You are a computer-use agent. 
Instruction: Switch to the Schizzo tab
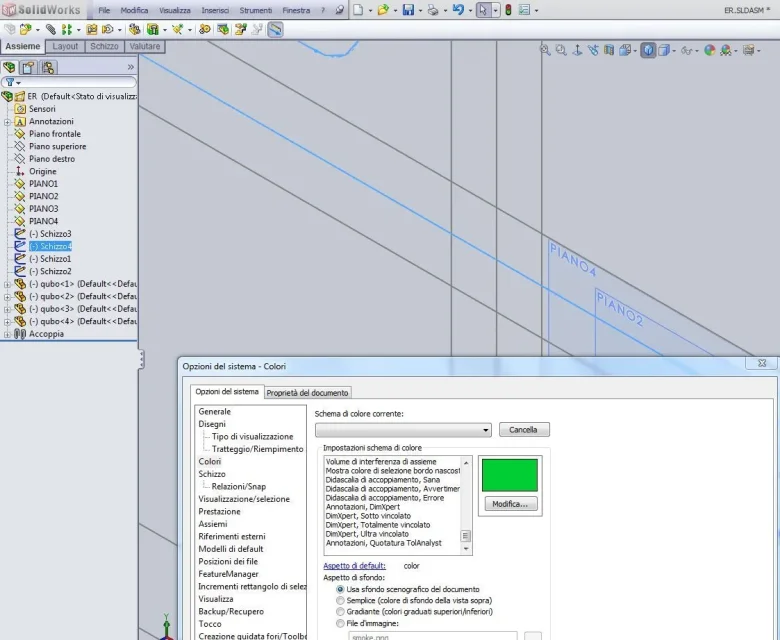[104, 46]
